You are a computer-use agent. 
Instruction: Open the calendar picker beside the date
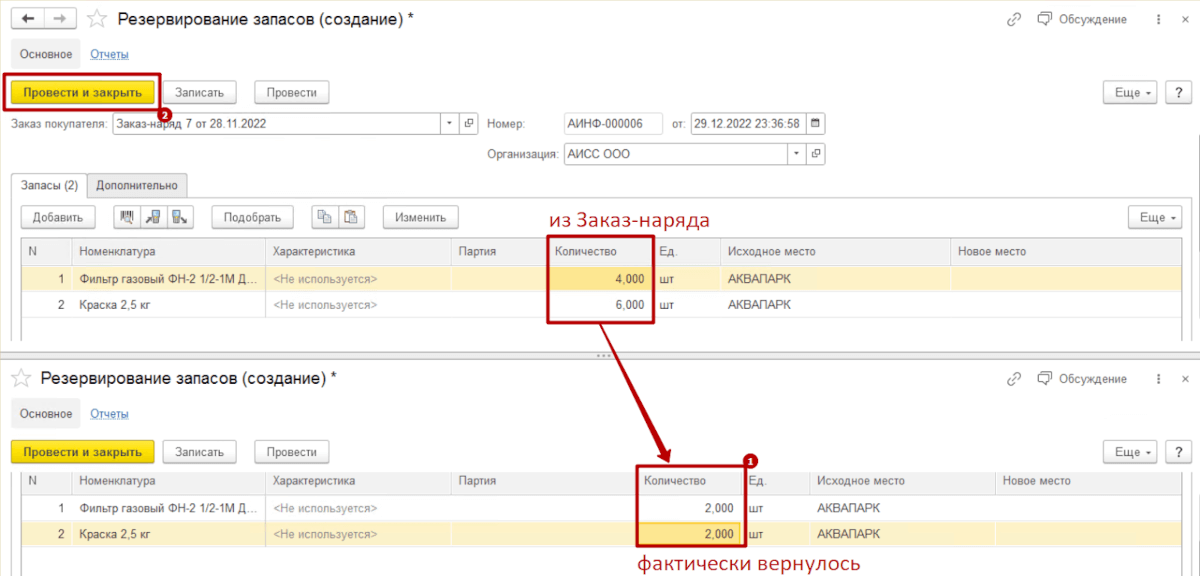[816, 124]
